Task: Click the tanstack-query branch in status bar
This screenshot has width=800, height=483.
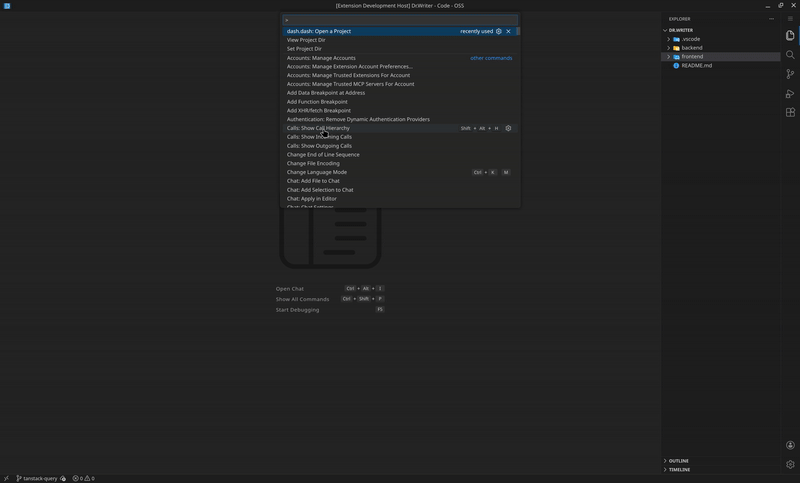Action: pyautogui.click(x=36, y=478)
